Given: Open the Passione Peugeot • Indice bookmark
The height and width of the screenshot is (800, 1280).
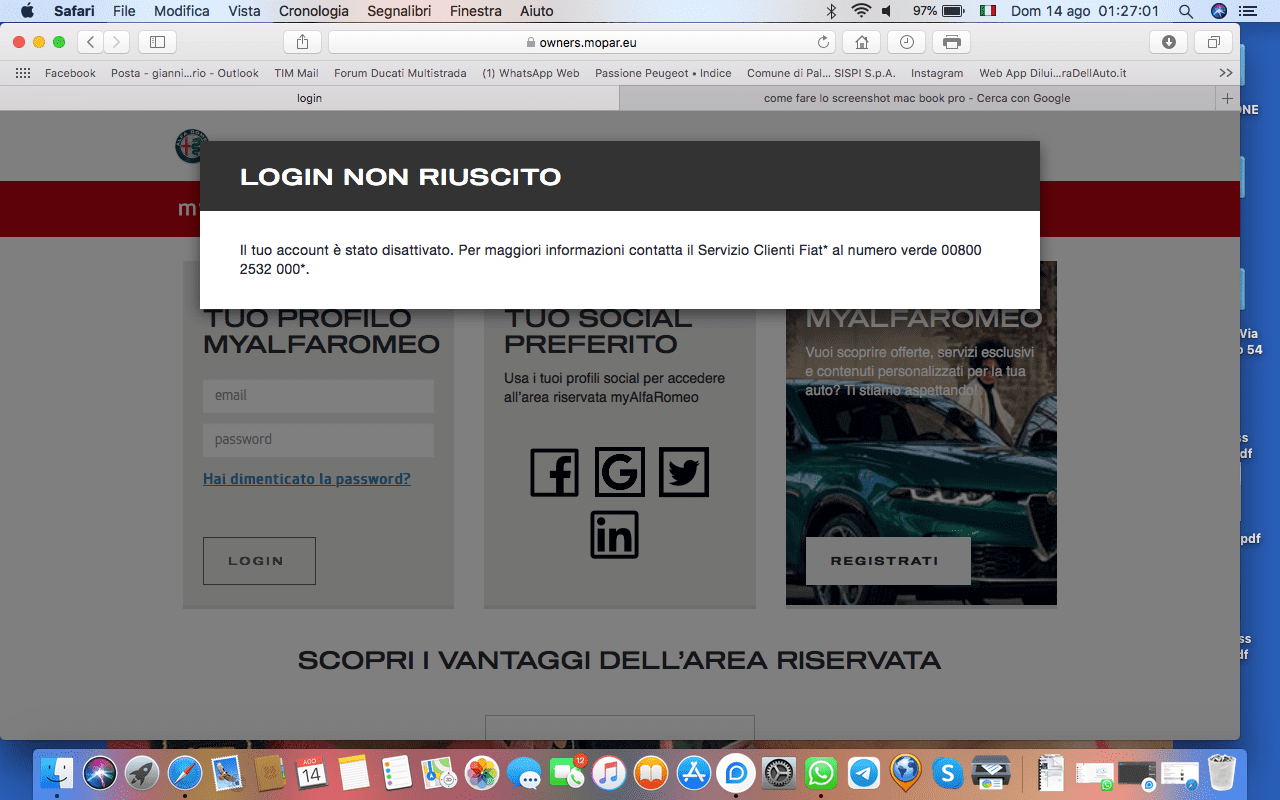Looking at the screenshot, I should pyautogui.click(x=663, y=73).
